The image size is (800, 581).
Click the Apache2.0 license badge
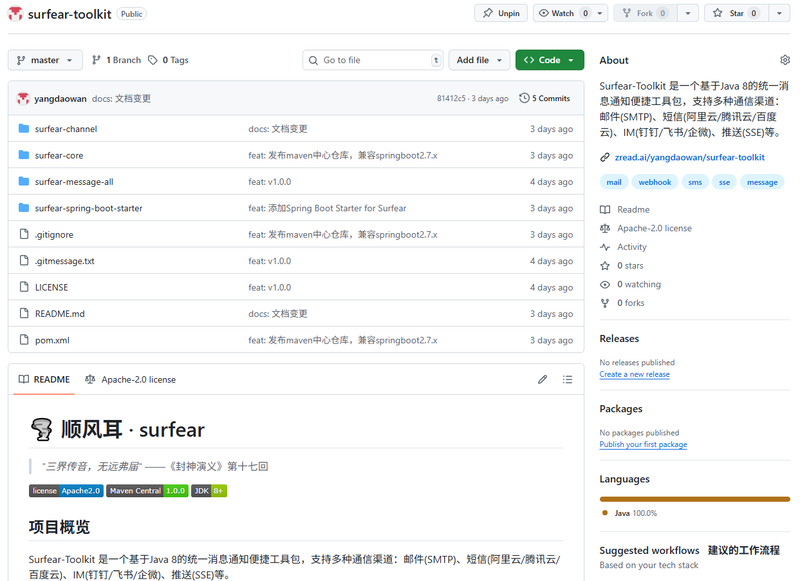coord(66,491)
